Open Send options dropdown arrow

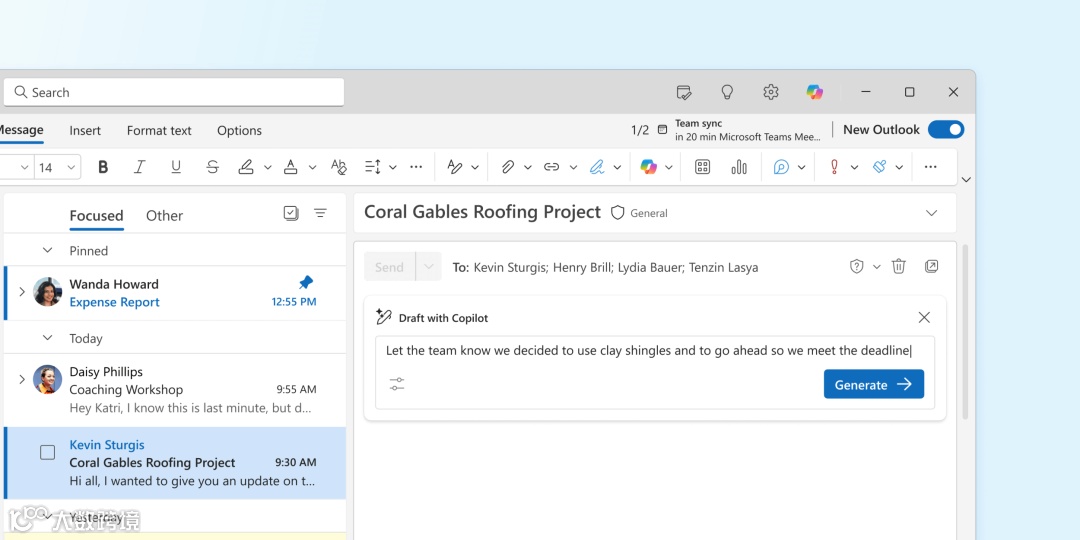(x=428, y=267)
